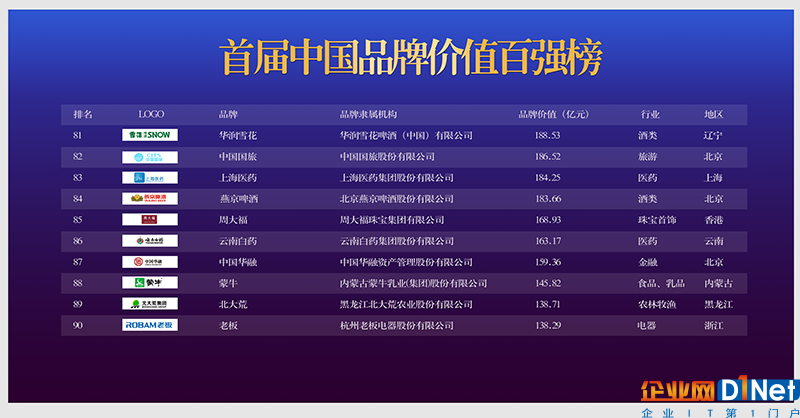Click '内蒙古蒙牛乳业(集团)股份有限公司'
800x418 pixels.
(x=413, y=283)
